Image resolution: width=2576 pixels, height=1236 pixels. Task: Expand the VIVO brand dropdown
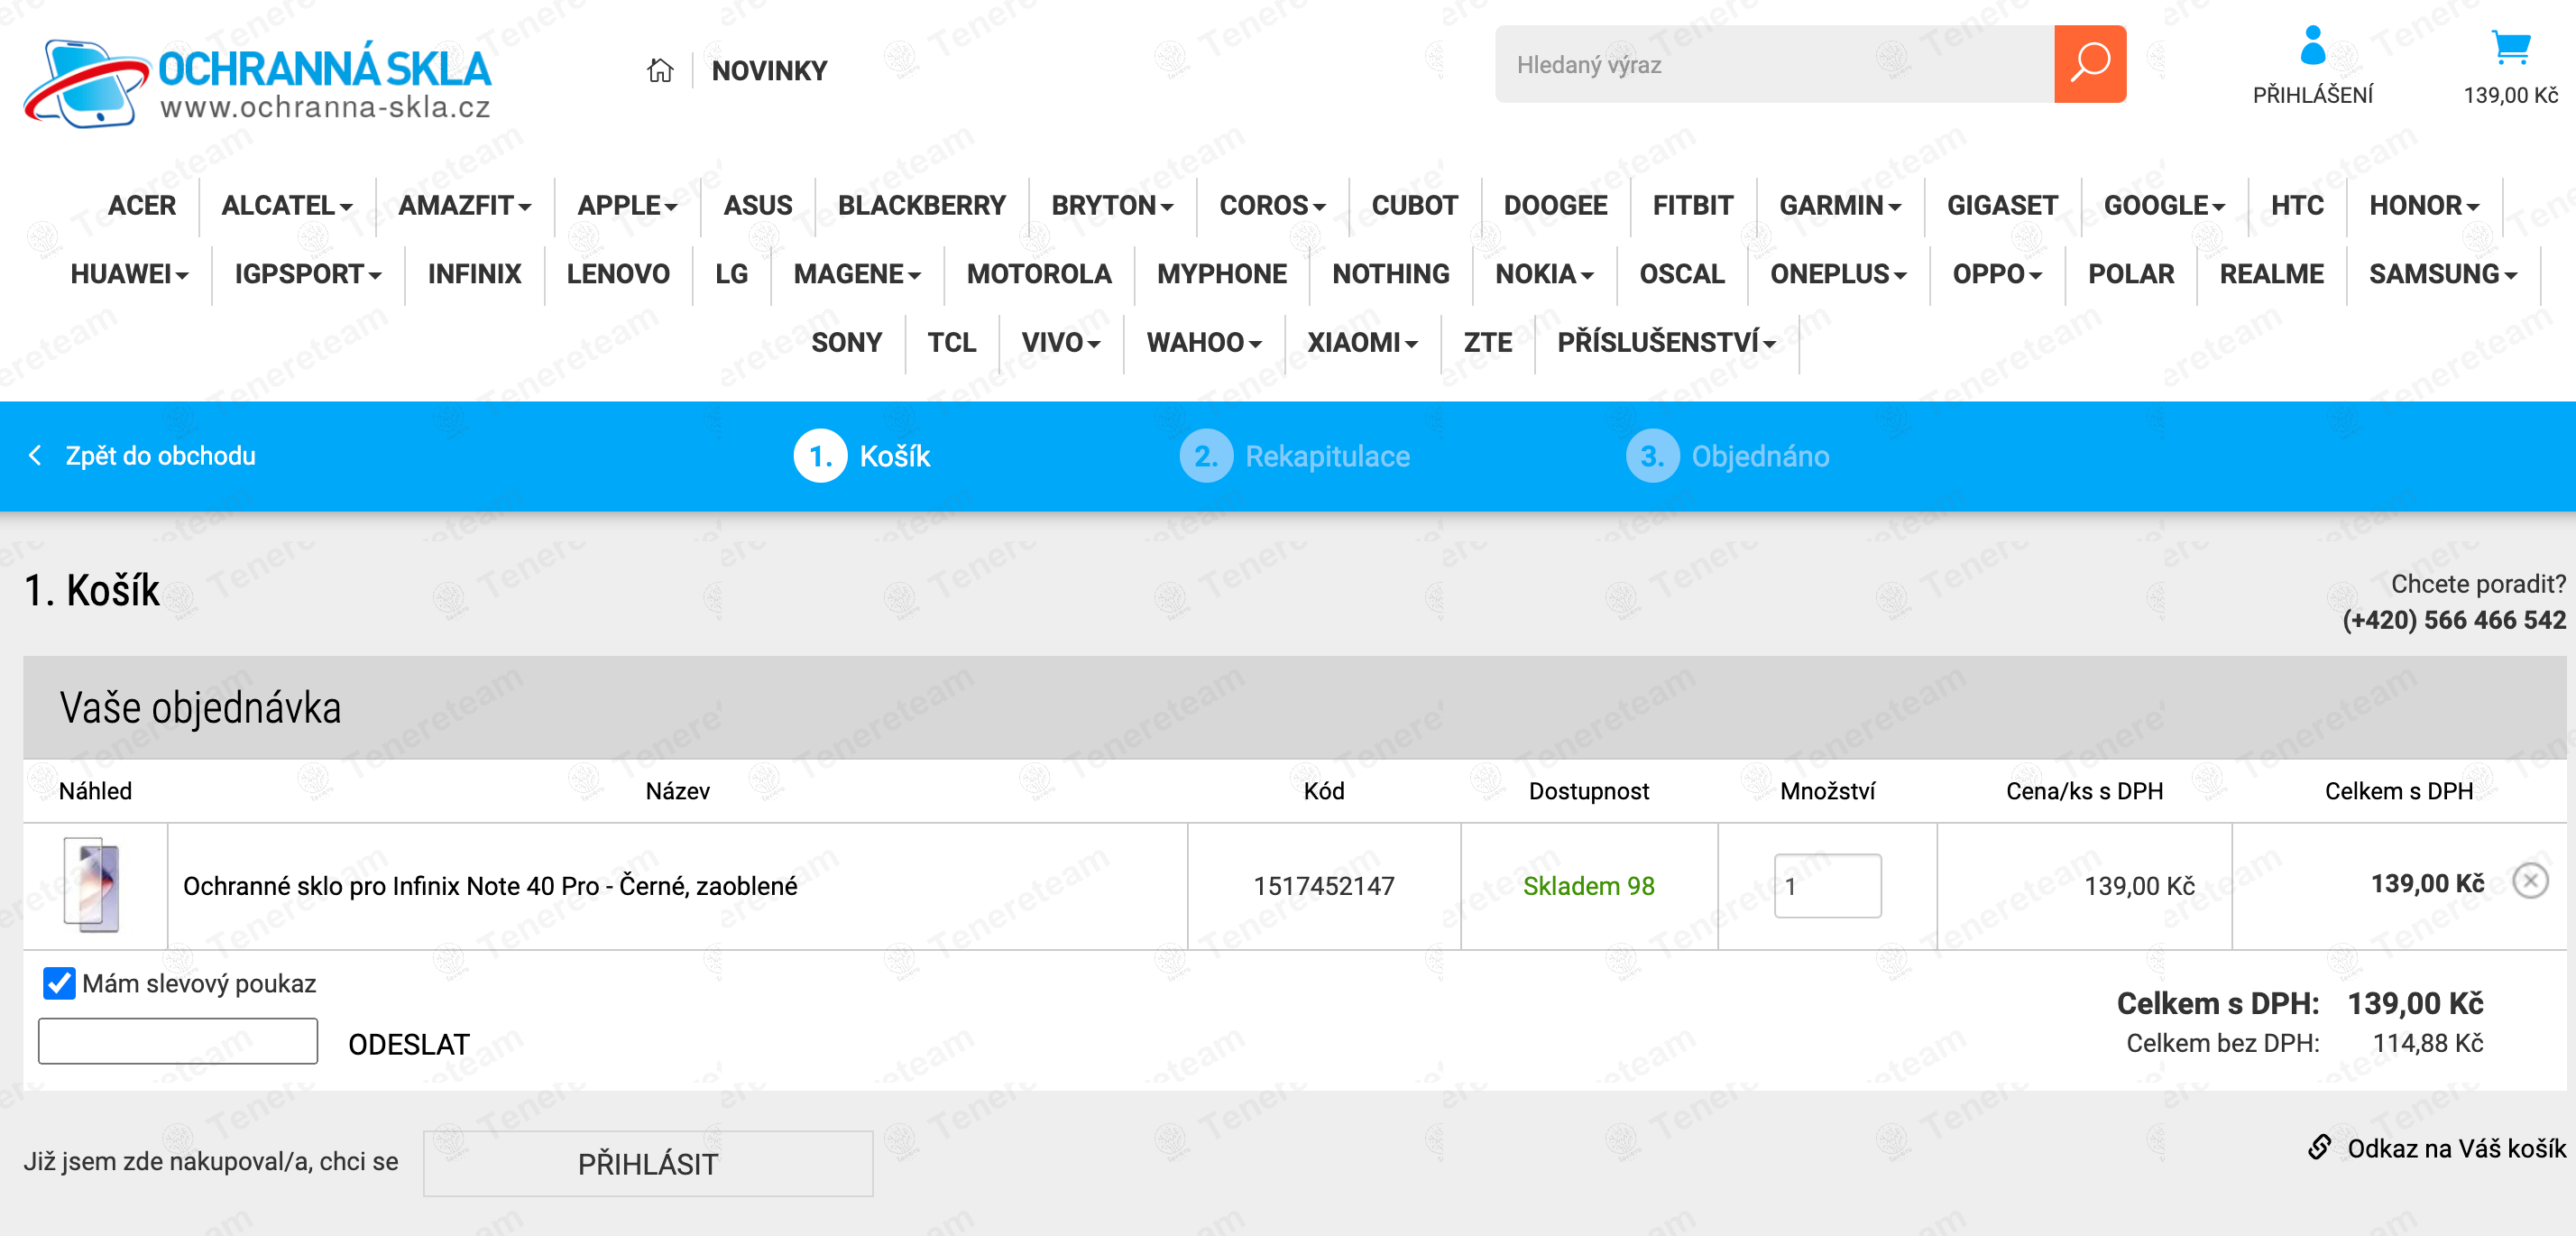[1060, 343]
